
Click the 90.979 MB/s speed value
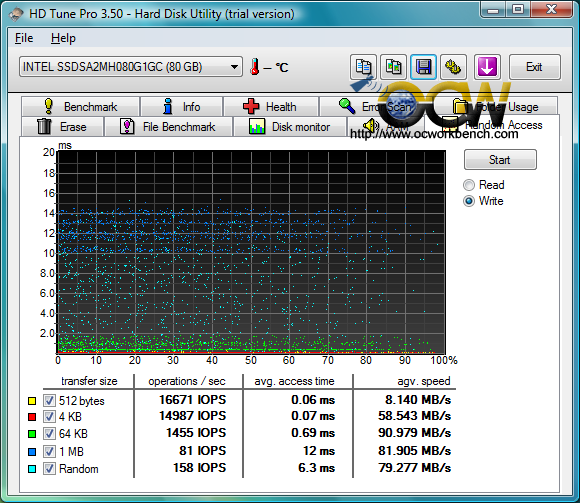[x=414, y=433]
